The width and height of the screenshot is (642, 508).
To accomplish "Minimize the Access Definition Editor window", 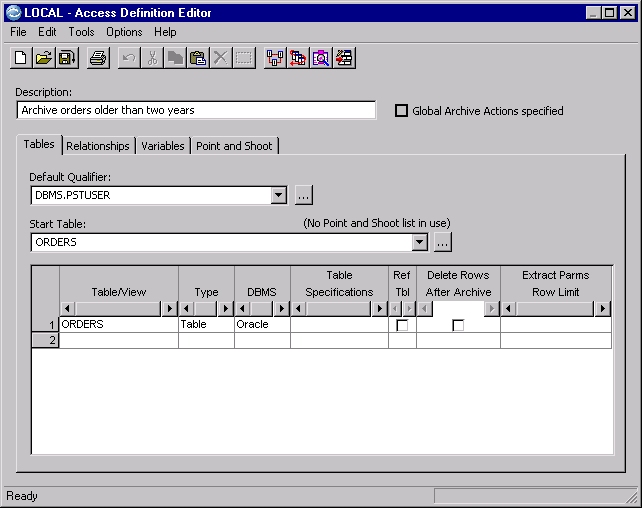I will [x=593, y=13].
